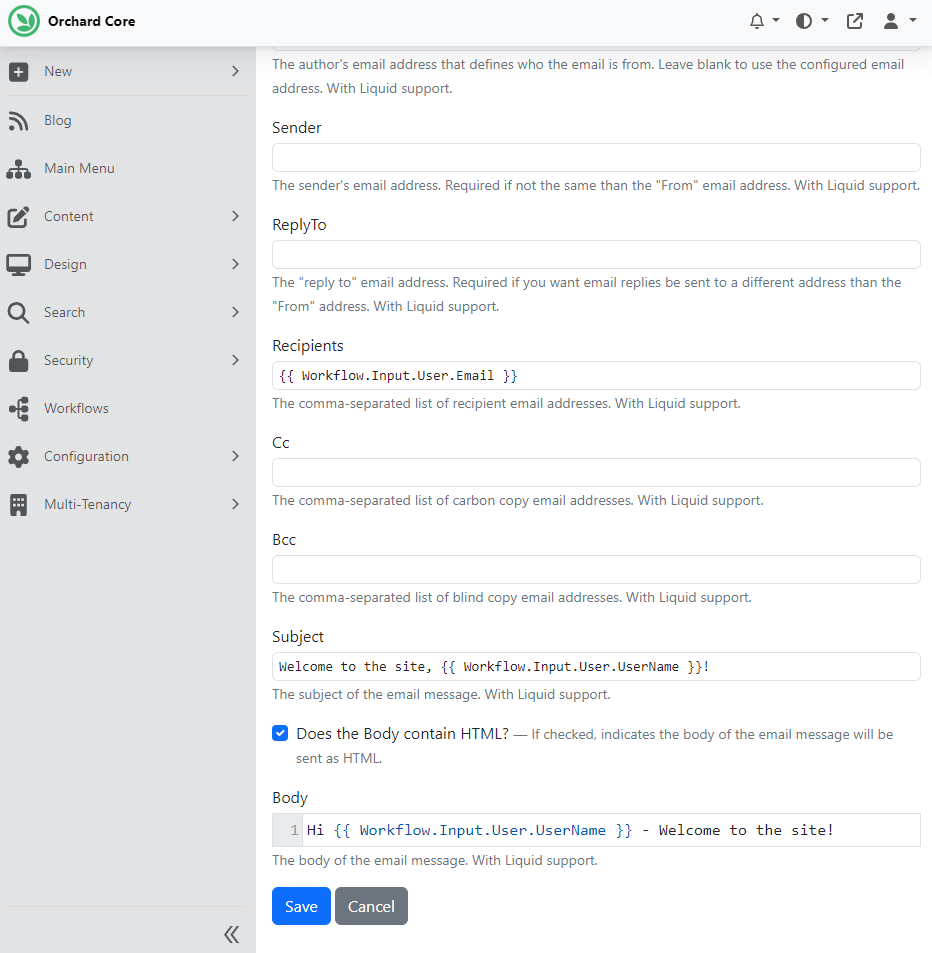Click the Security lock icon

point(18,360)
